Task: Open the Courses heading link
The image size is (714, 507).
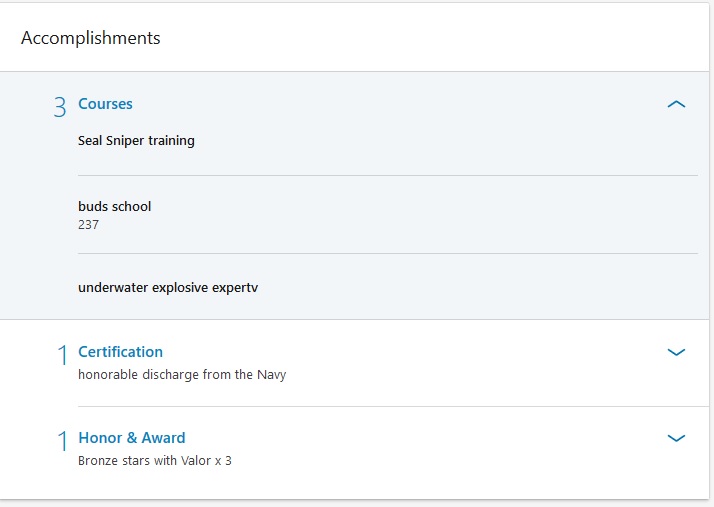Action: pos(105,104)
